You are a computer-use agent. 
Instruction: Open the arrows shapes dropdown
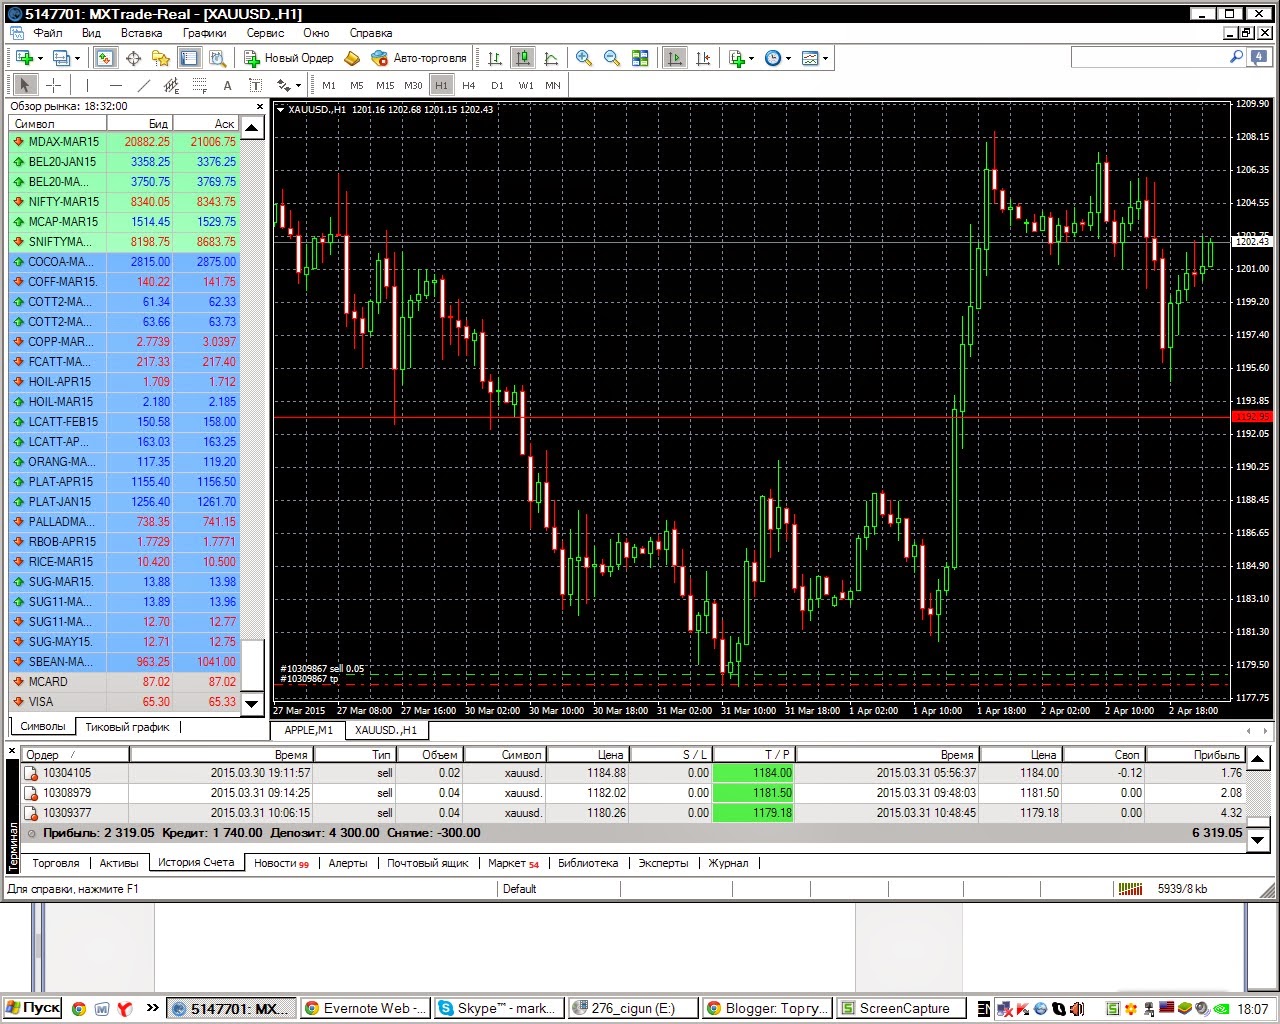pyautogui.click(x=288, y=85)
